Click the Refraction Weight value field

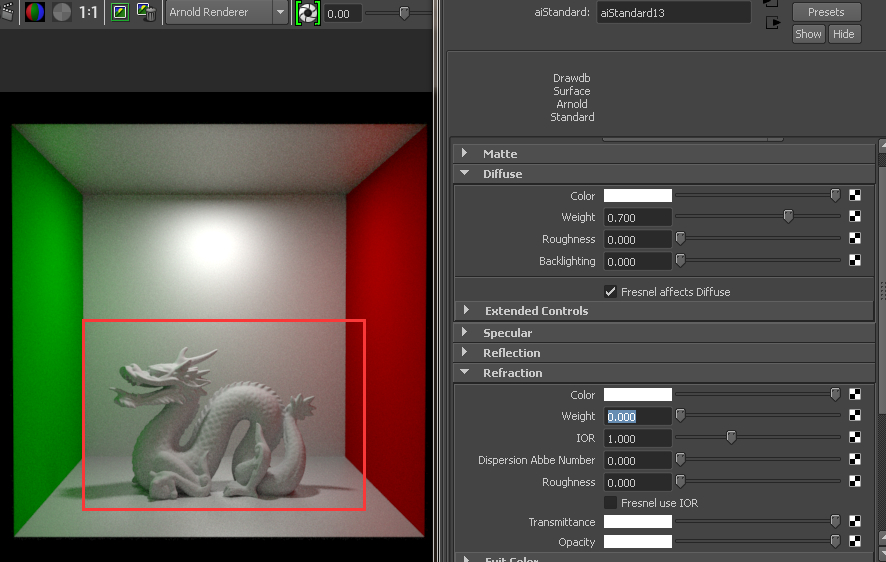pos(637,416)
